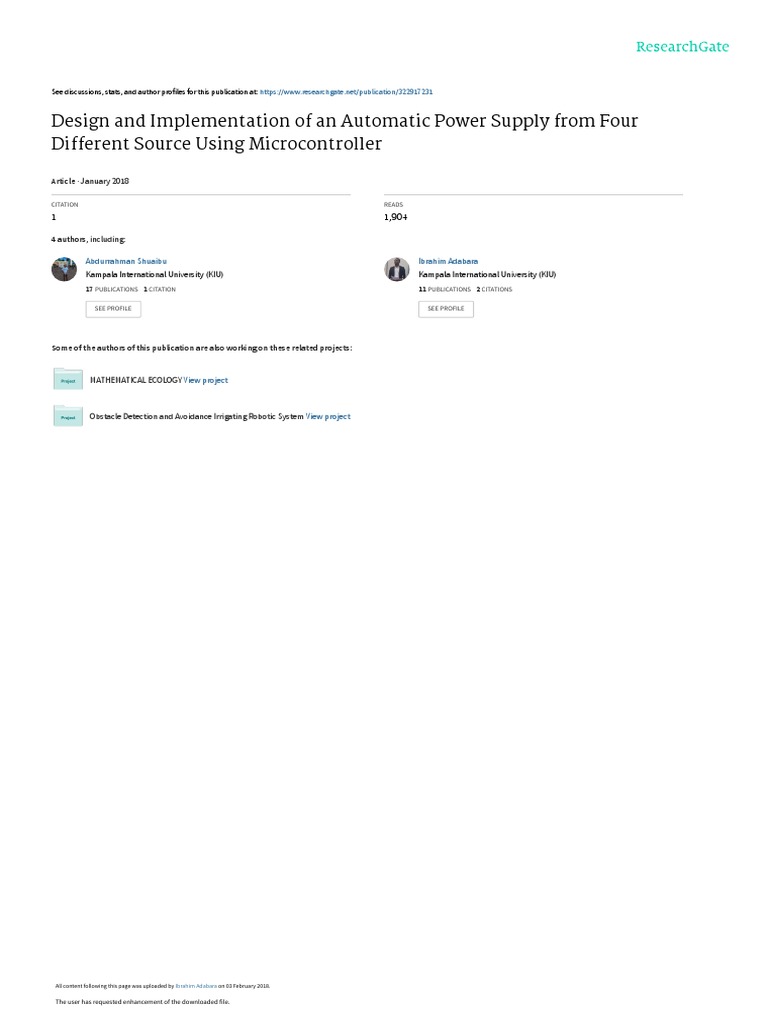View project link for Obstacle Detection system

coord(328,416)
